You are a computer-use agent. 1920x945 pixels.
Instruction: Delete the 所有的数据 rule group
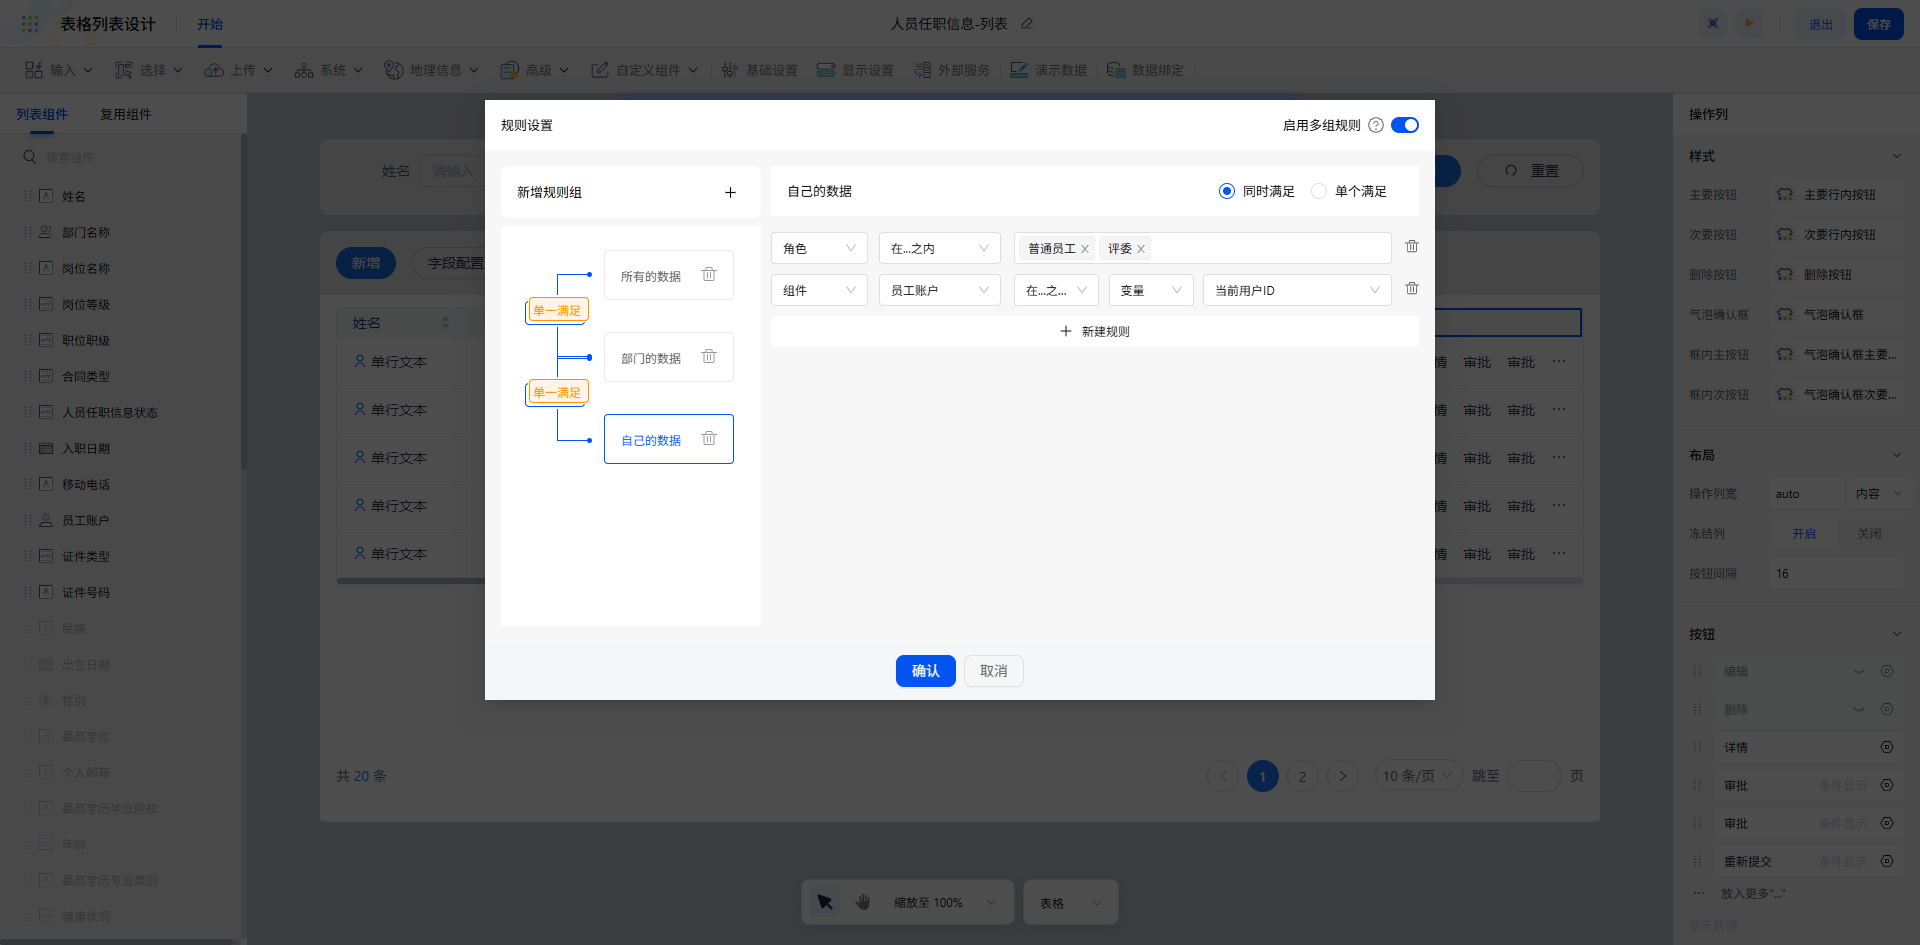(709, 275)
